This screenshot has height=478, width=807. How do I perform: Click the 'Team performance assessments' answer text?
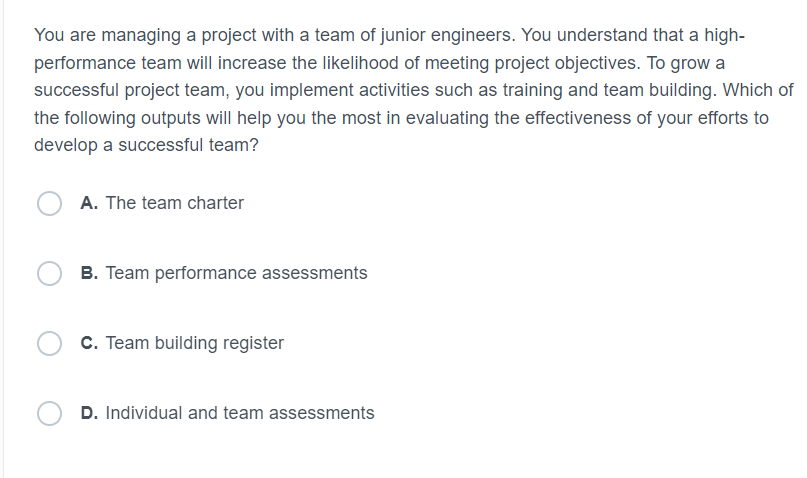(x=236, y=273)
